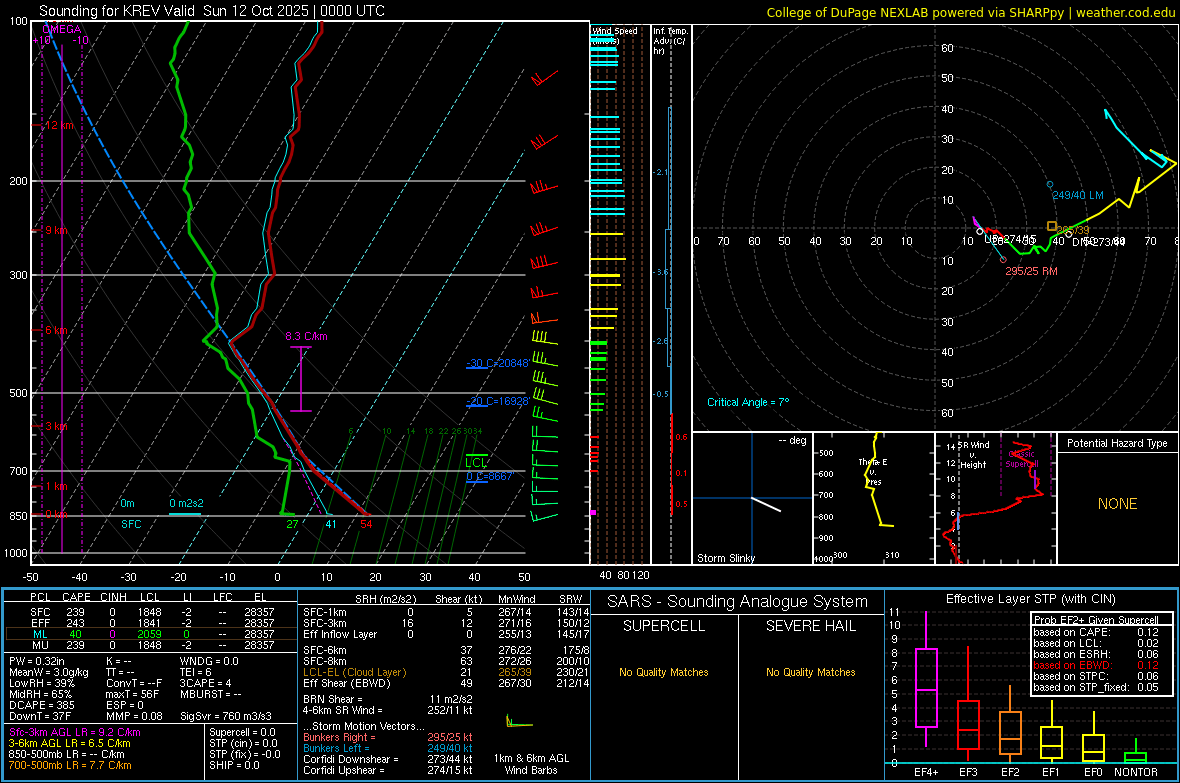Image resolution: width=1180 pixels, height=783 pixels.
Task: Click the CAPE column header
Action: tap(76, 597)
